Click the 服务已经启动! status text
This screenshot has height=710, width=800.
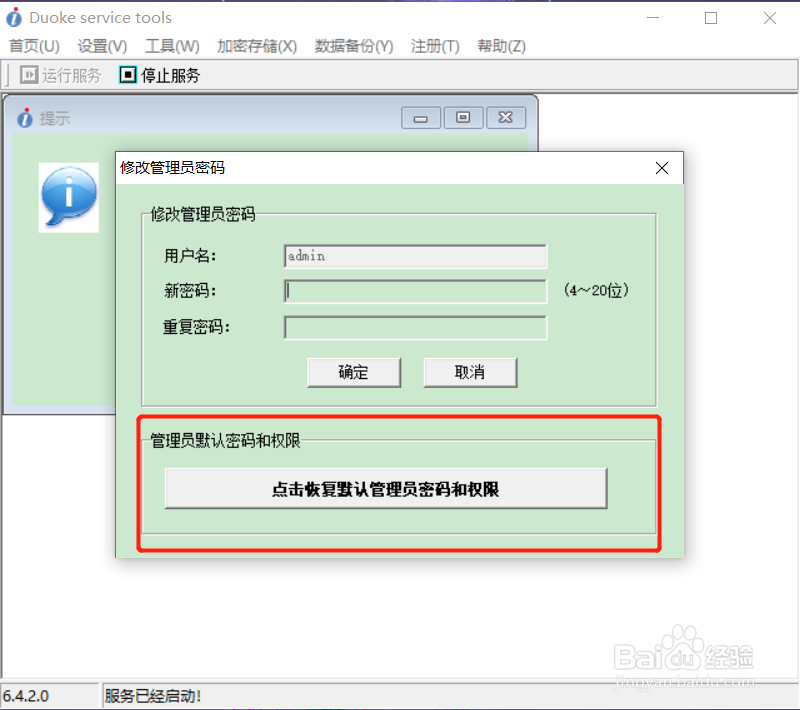(x=153, y=696)
